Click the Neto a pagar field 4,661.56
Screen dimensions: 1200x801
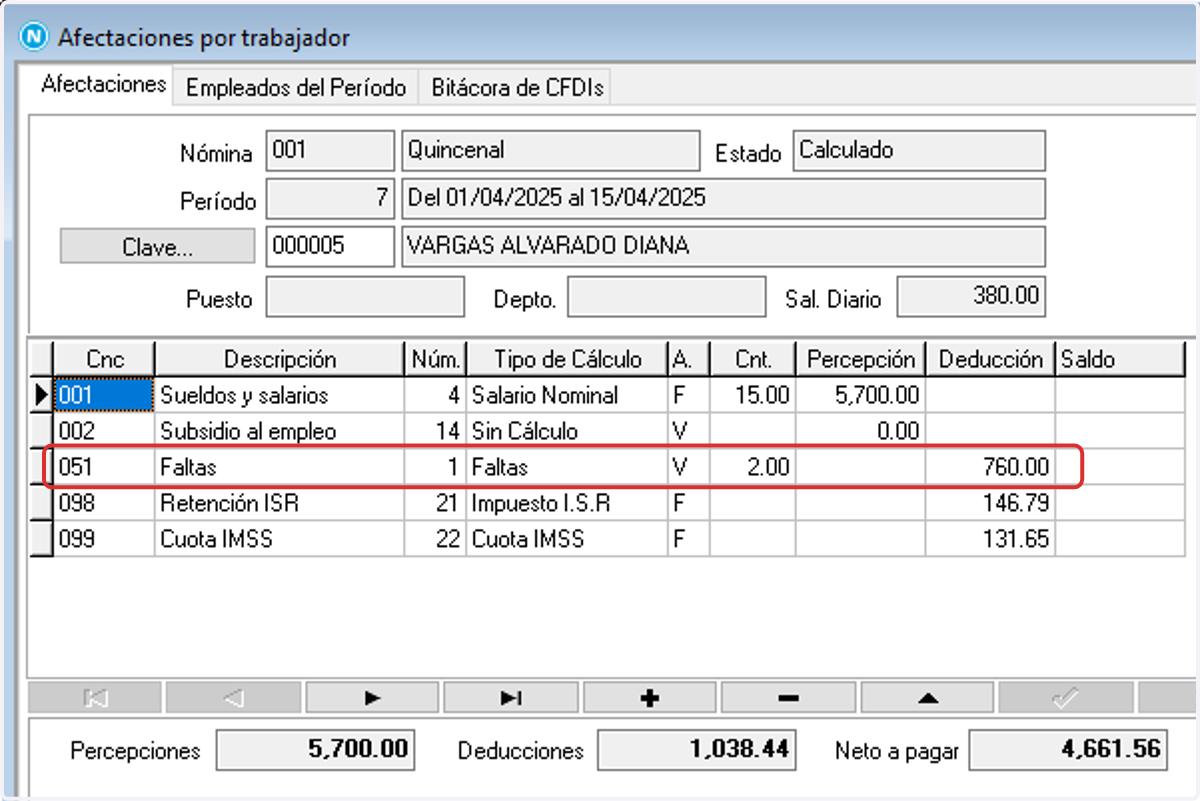point(1068,750)
